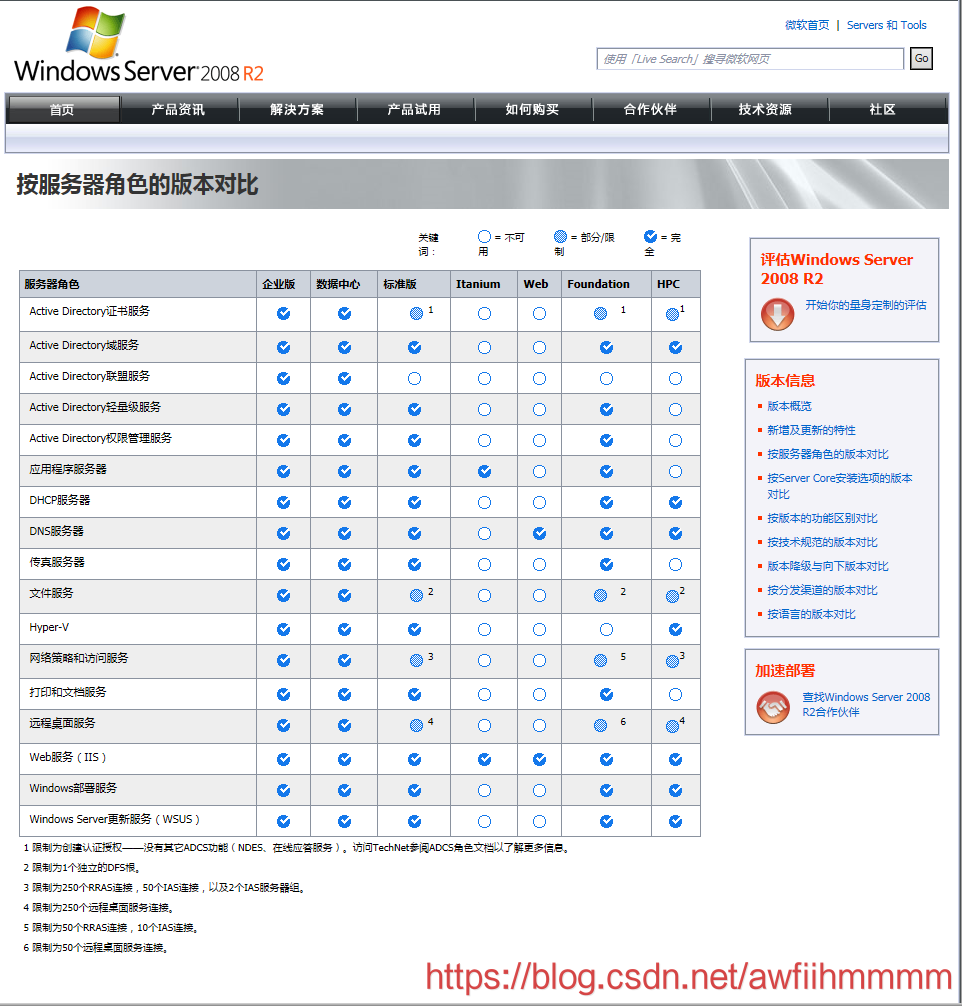This screenshot has width=962, height=1006.
Task: Open 开始你的量身定制的评估 link
Action: (x=866, y=305)
